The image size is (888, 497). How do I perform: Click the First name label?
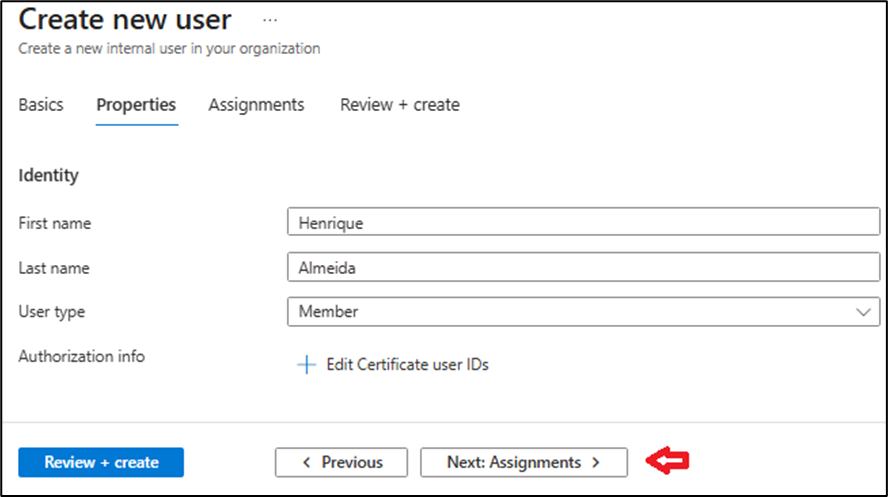tap(55, 223)
